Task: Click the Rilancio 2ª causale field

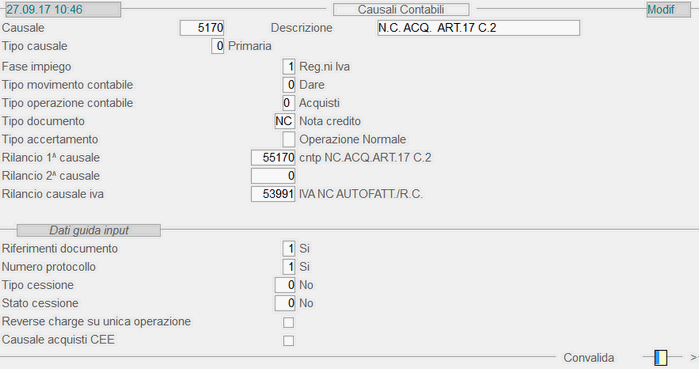Action: 273,176
